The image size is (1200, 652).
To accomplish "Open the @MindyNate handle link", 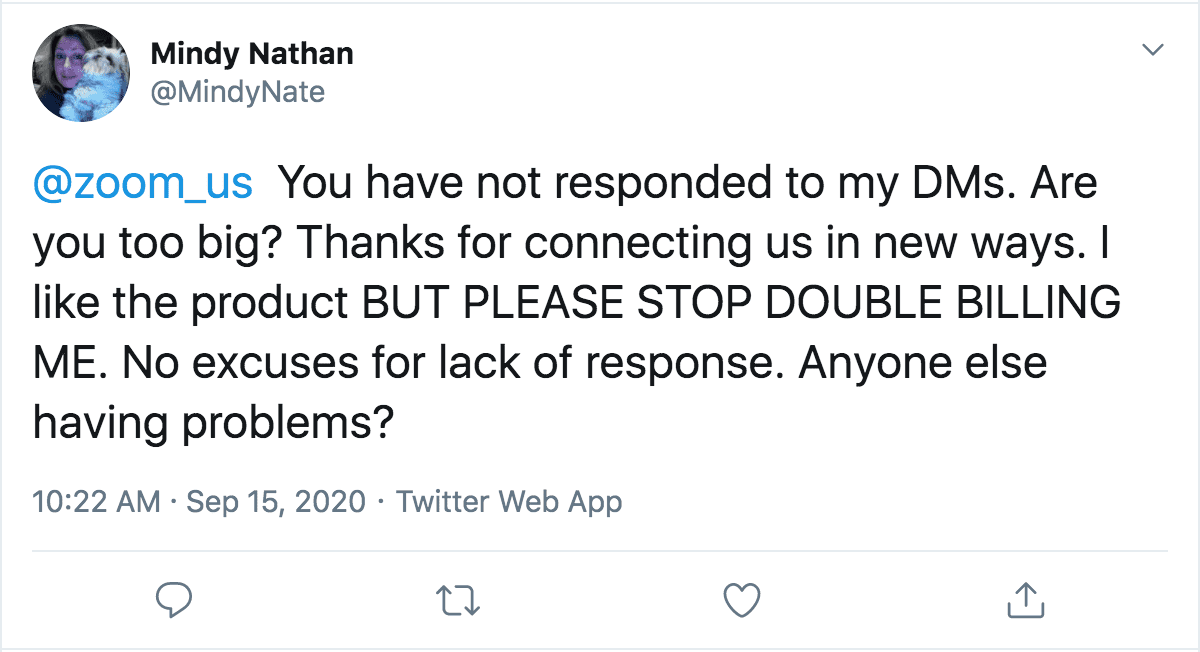I will [237, 92].
